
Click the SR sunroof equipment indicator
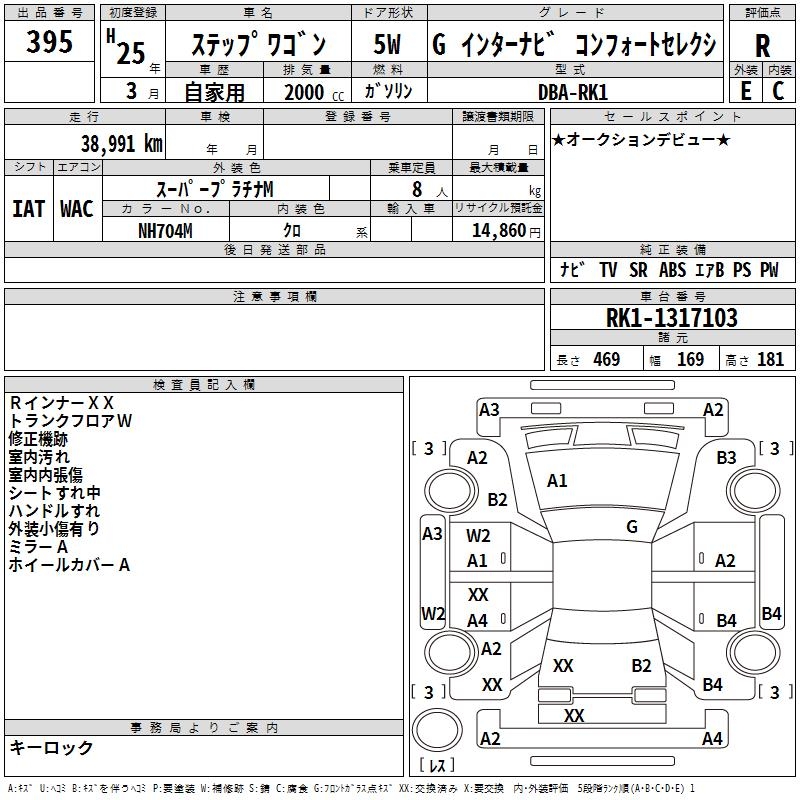[x=638, y=270]
